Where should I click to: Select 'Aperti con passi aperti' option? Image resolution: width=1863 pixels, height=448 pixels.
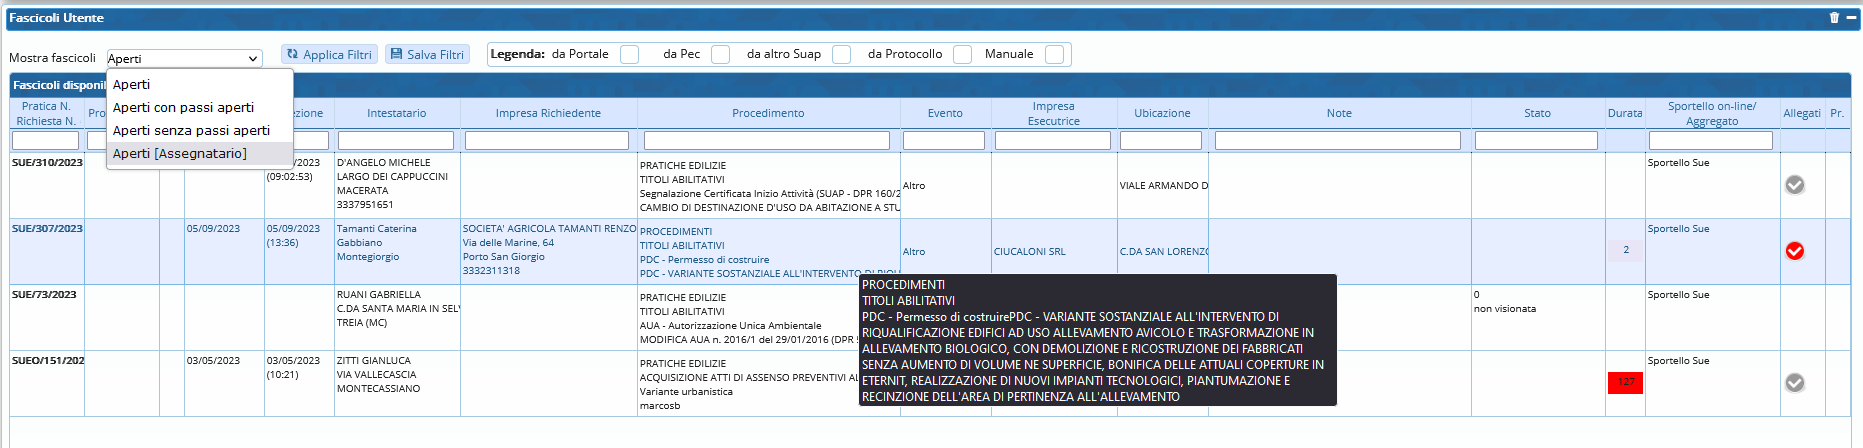(183, 108)
